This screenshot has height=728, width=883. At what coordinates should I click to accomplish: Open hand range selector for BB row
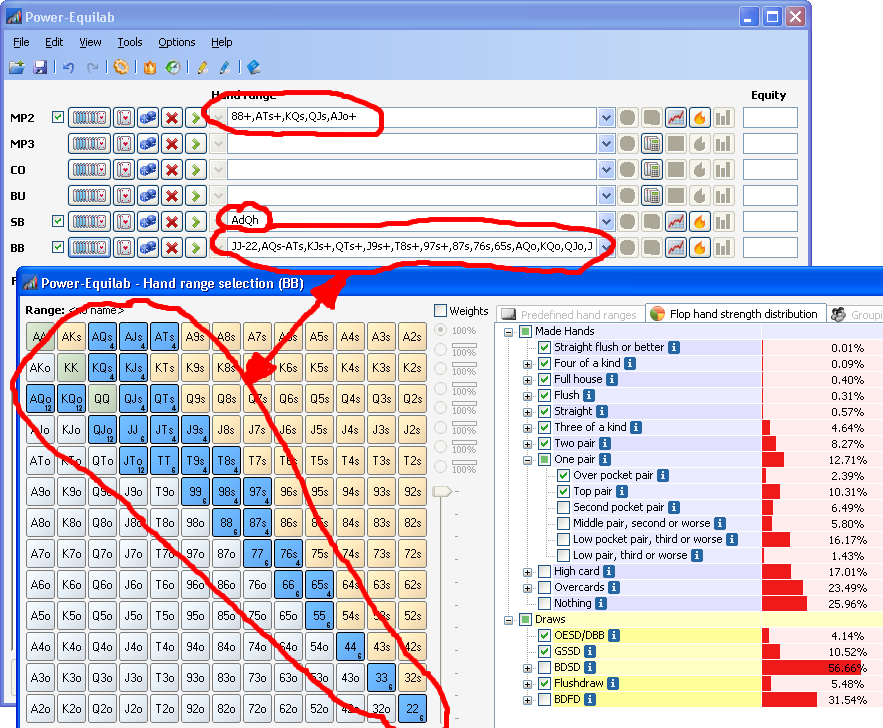click(x=89, y=248)
